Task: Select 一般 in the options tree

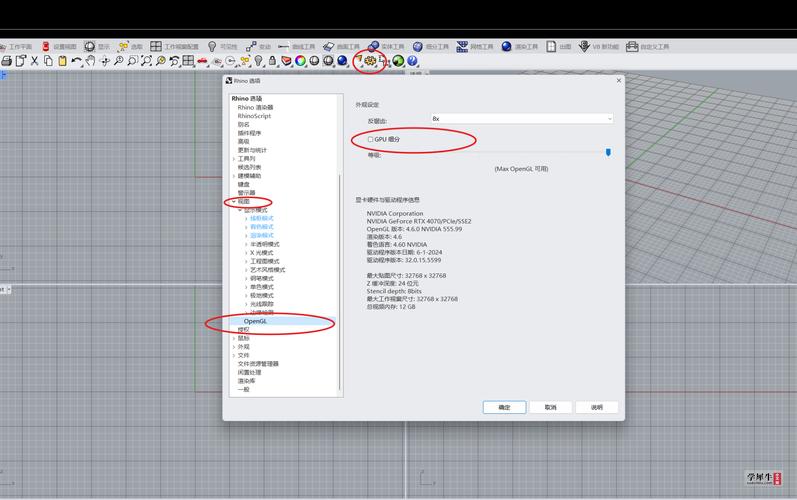Action: 243,389
